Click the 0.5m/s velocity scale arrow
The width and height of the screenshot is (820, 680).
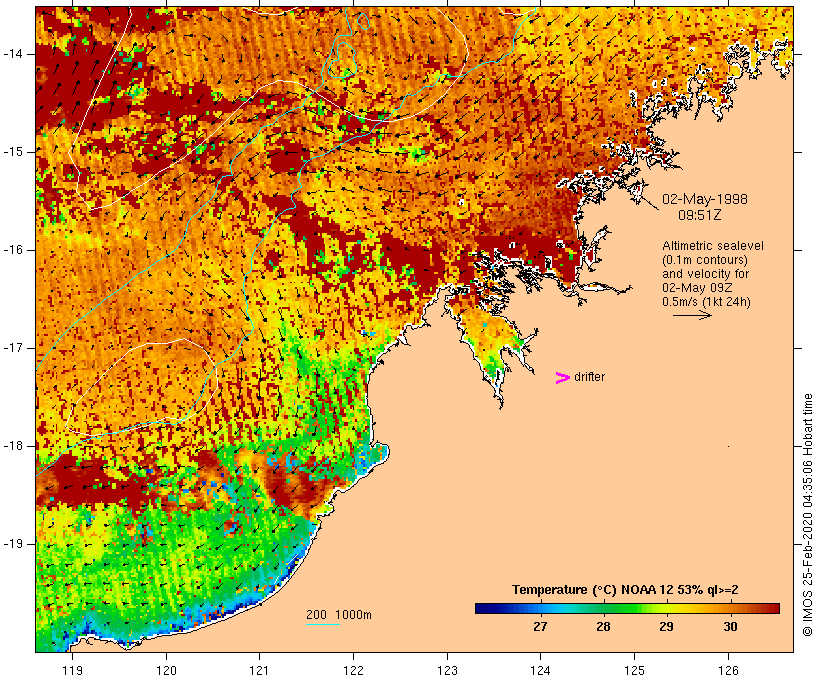[692, 315]
